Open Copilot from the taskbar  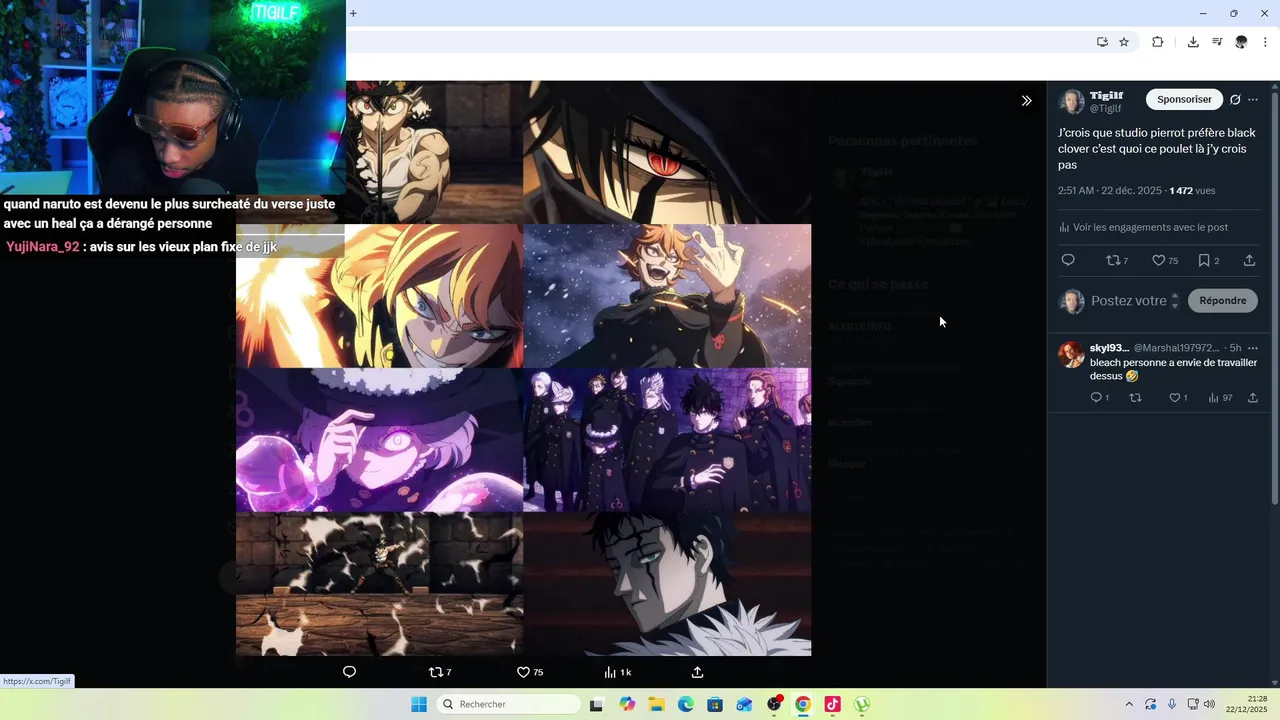627,704
